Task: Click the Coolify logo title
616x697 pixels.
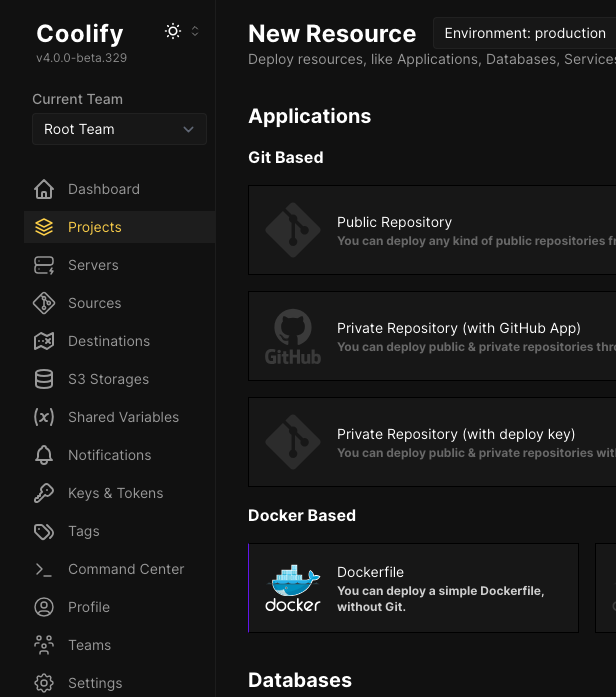Action: point(80,34)
